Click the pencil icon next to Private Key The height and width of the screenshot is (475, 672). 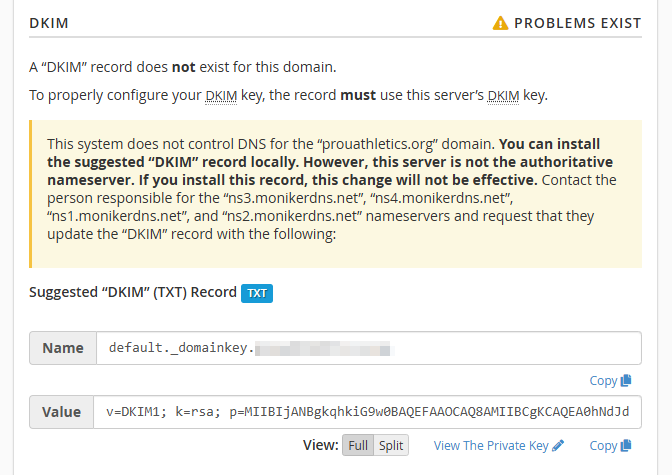558,445
